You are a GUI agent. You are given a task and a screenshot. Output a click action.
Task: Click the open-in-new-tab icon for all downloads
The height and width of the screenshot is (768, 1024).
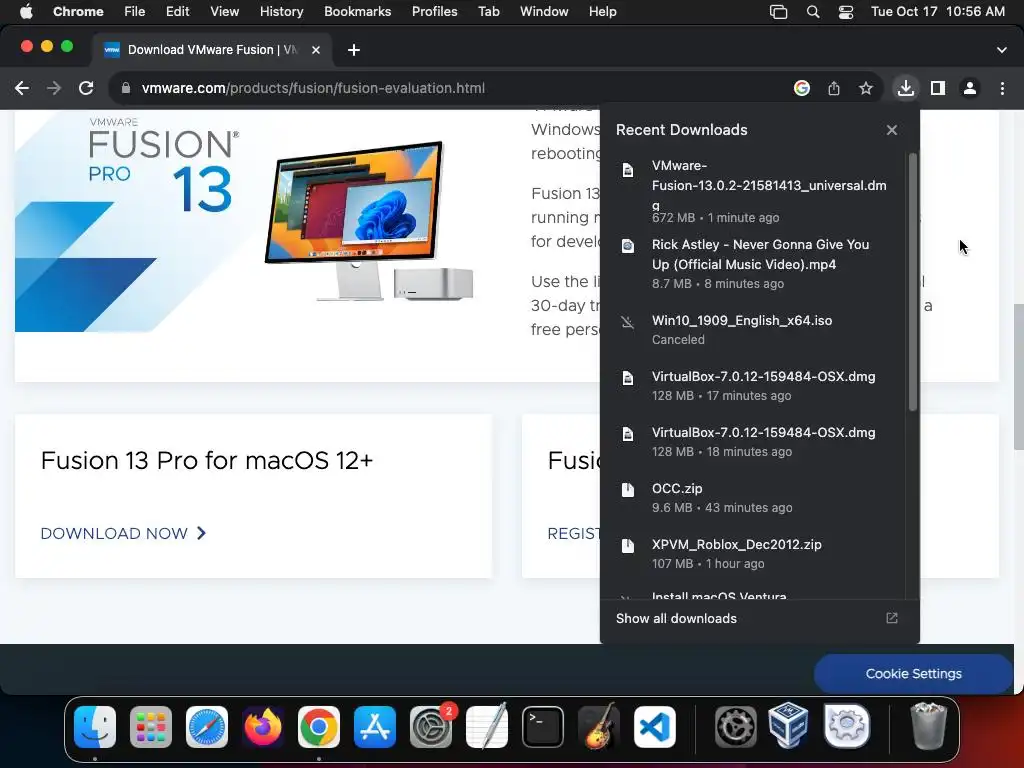point(891,618)
